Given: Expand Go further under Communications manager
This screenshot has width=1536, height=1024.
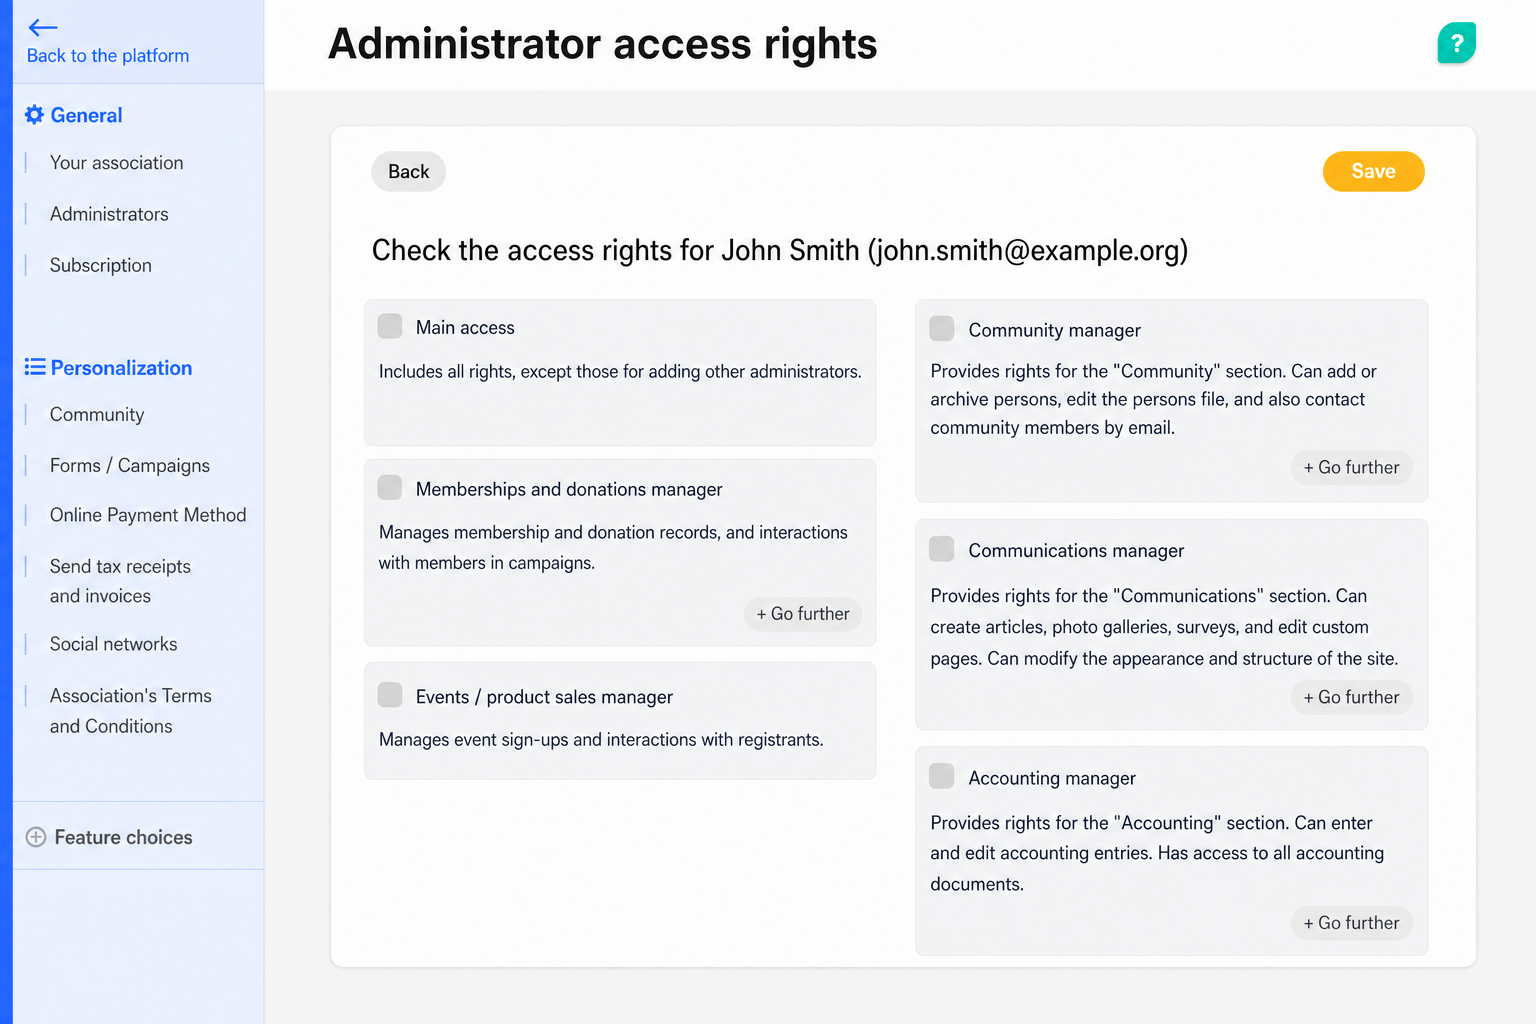Looking at the screenshot, I should pos(1352,697).
